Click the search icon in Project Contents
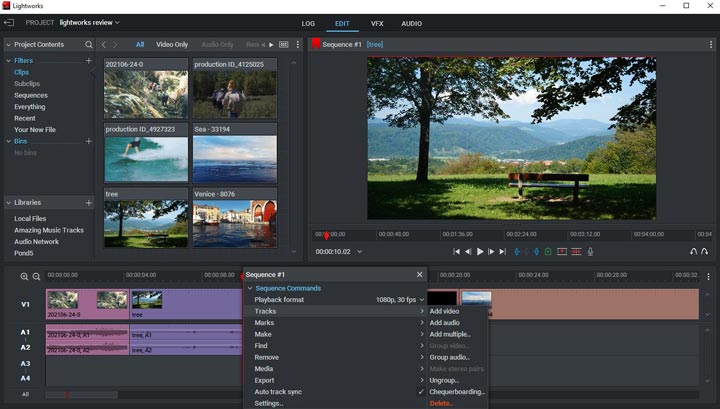Image resolution: width=720 pixels, height=409 pixels. click(x=89, y=45)
